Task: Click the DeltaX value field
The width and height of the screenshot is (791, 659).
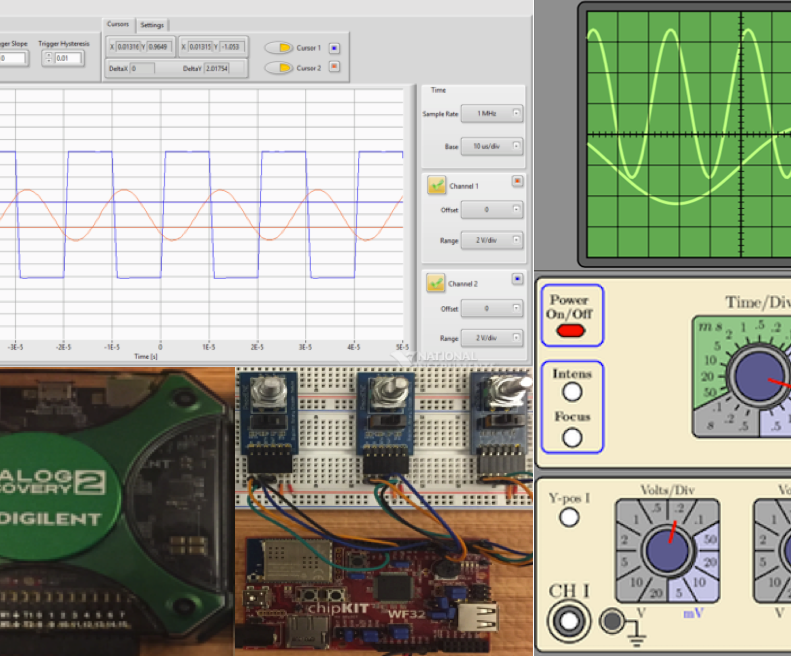Action: click(142, 69)
